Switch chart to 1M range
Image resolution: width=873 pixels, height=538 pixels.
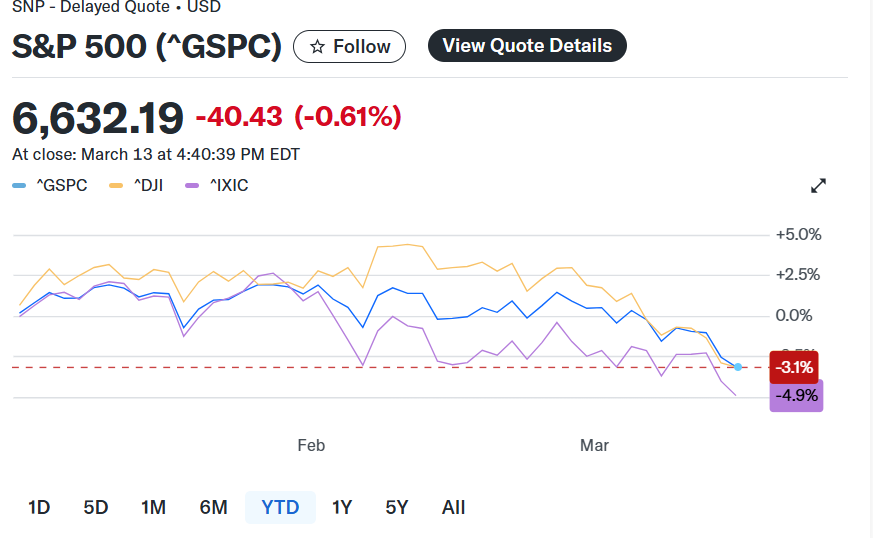coord(153,507)
